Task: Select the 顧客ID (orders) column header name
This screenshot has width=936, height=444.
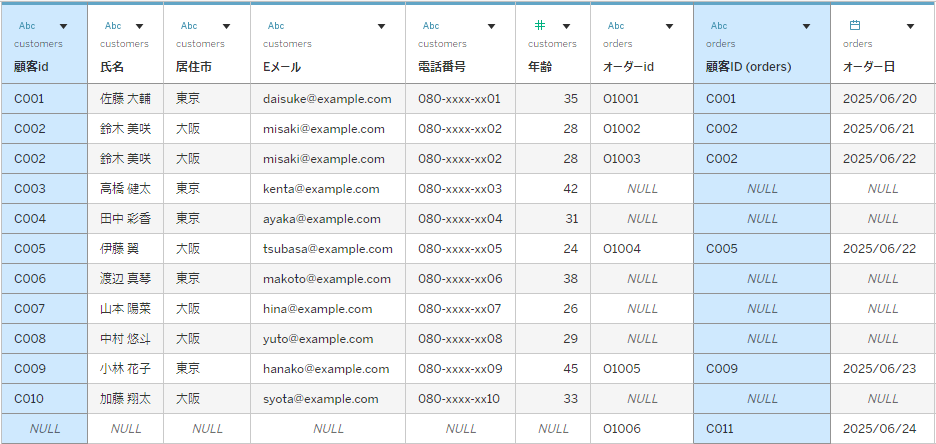Action: click(749, 67)
